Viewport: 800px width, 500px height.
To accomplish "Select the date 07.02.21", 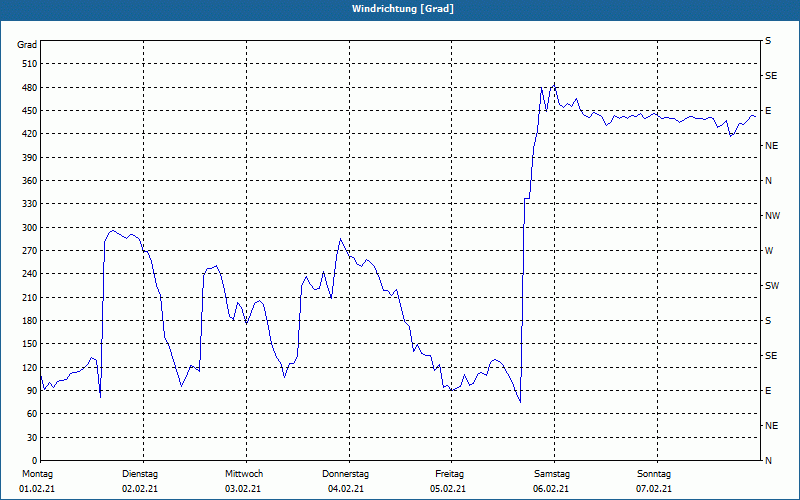I will [x=654, y=489].
